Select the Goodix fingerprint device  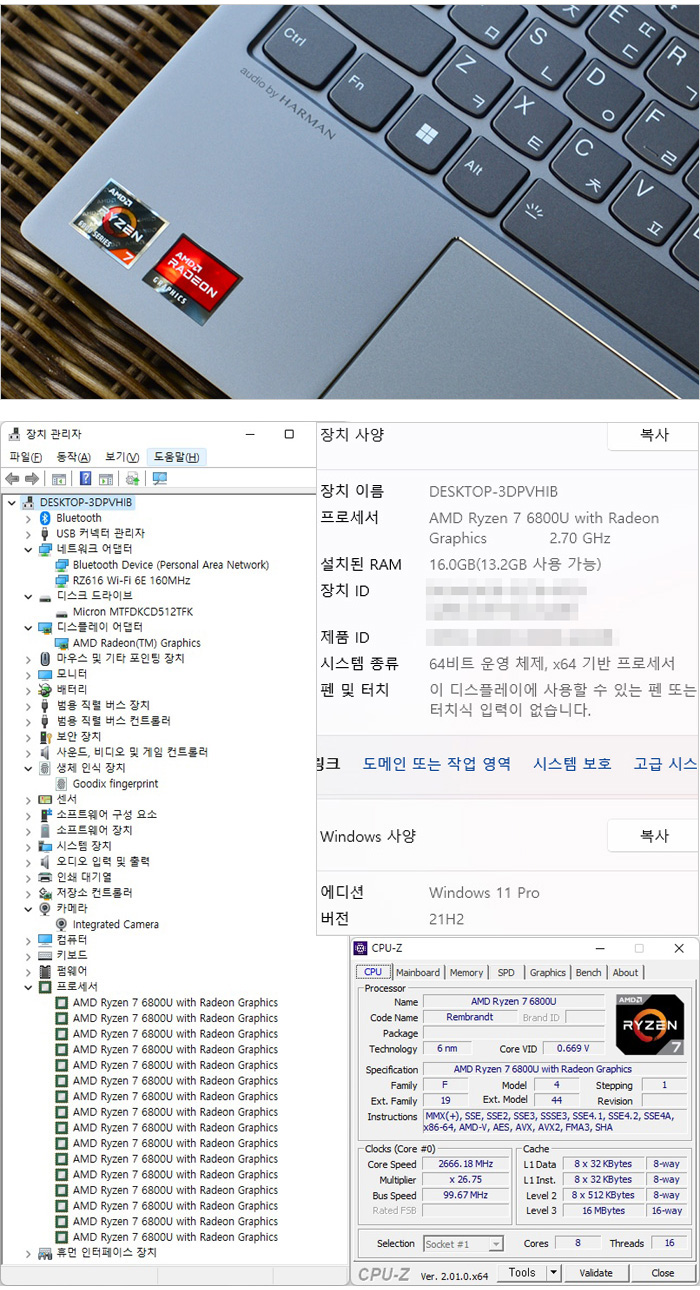coord(115,784)
